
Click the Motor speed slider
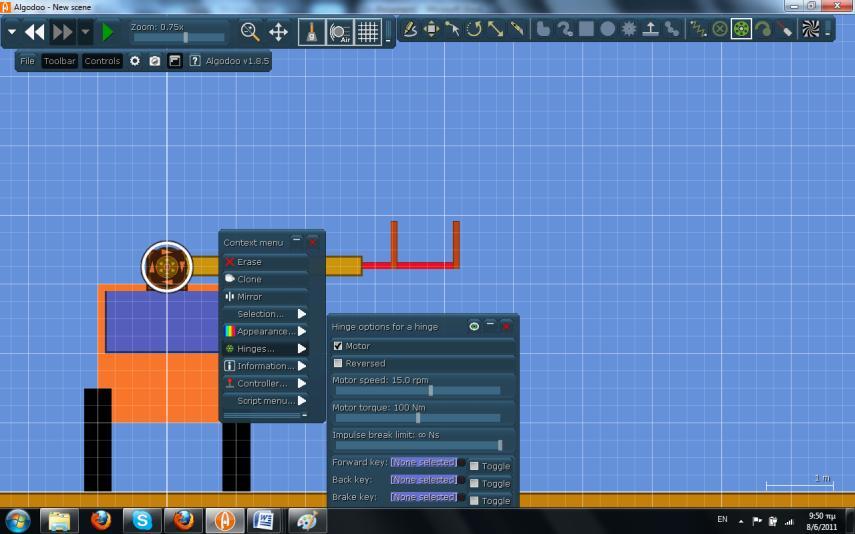click(x=418, y=391)
